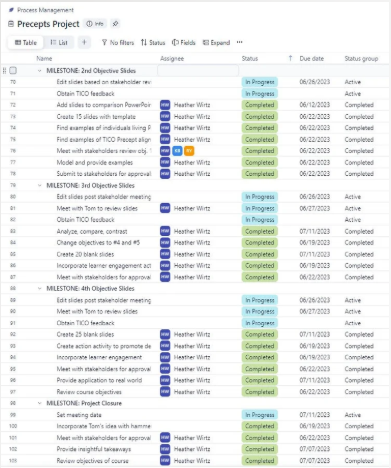The height and width of the screenshot is (468, 391).
Task: Click Active status group on row 99
Action: pyautogui.click(x=353, y=415)
